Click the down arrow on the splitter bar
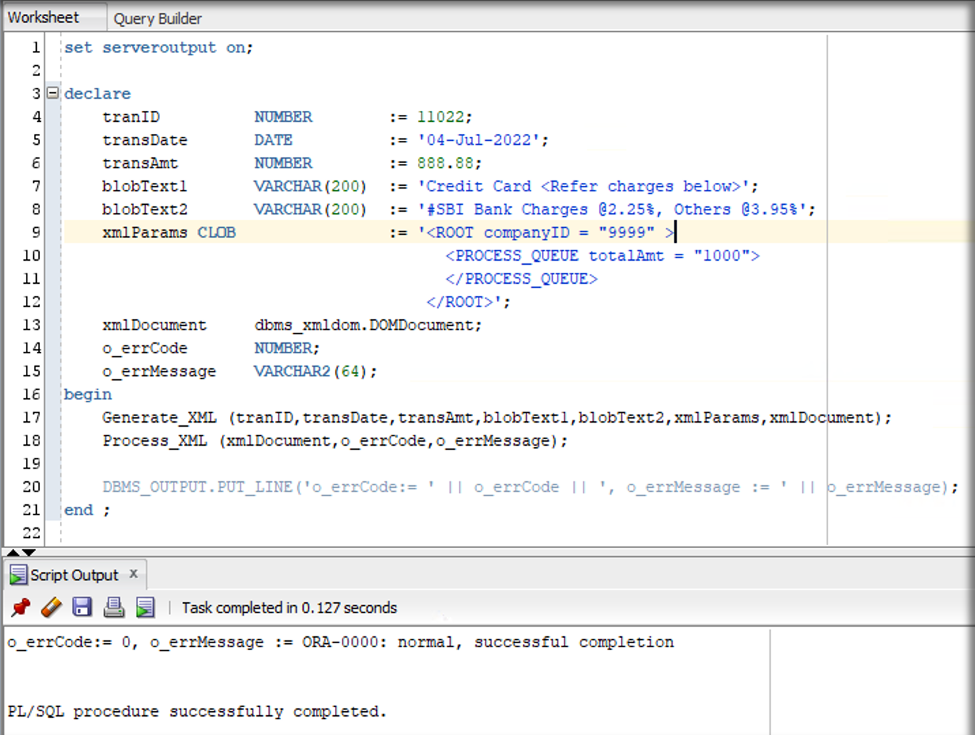The width and height of the screenshot is (977, 735). [x=29, y=552]
